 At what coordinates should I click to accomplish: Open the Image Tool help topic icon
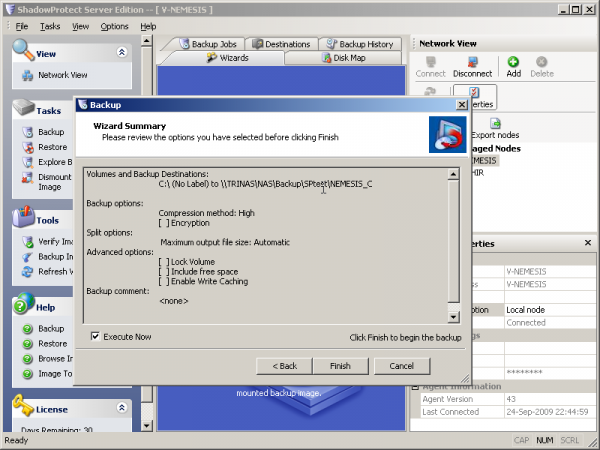point(27,373)
